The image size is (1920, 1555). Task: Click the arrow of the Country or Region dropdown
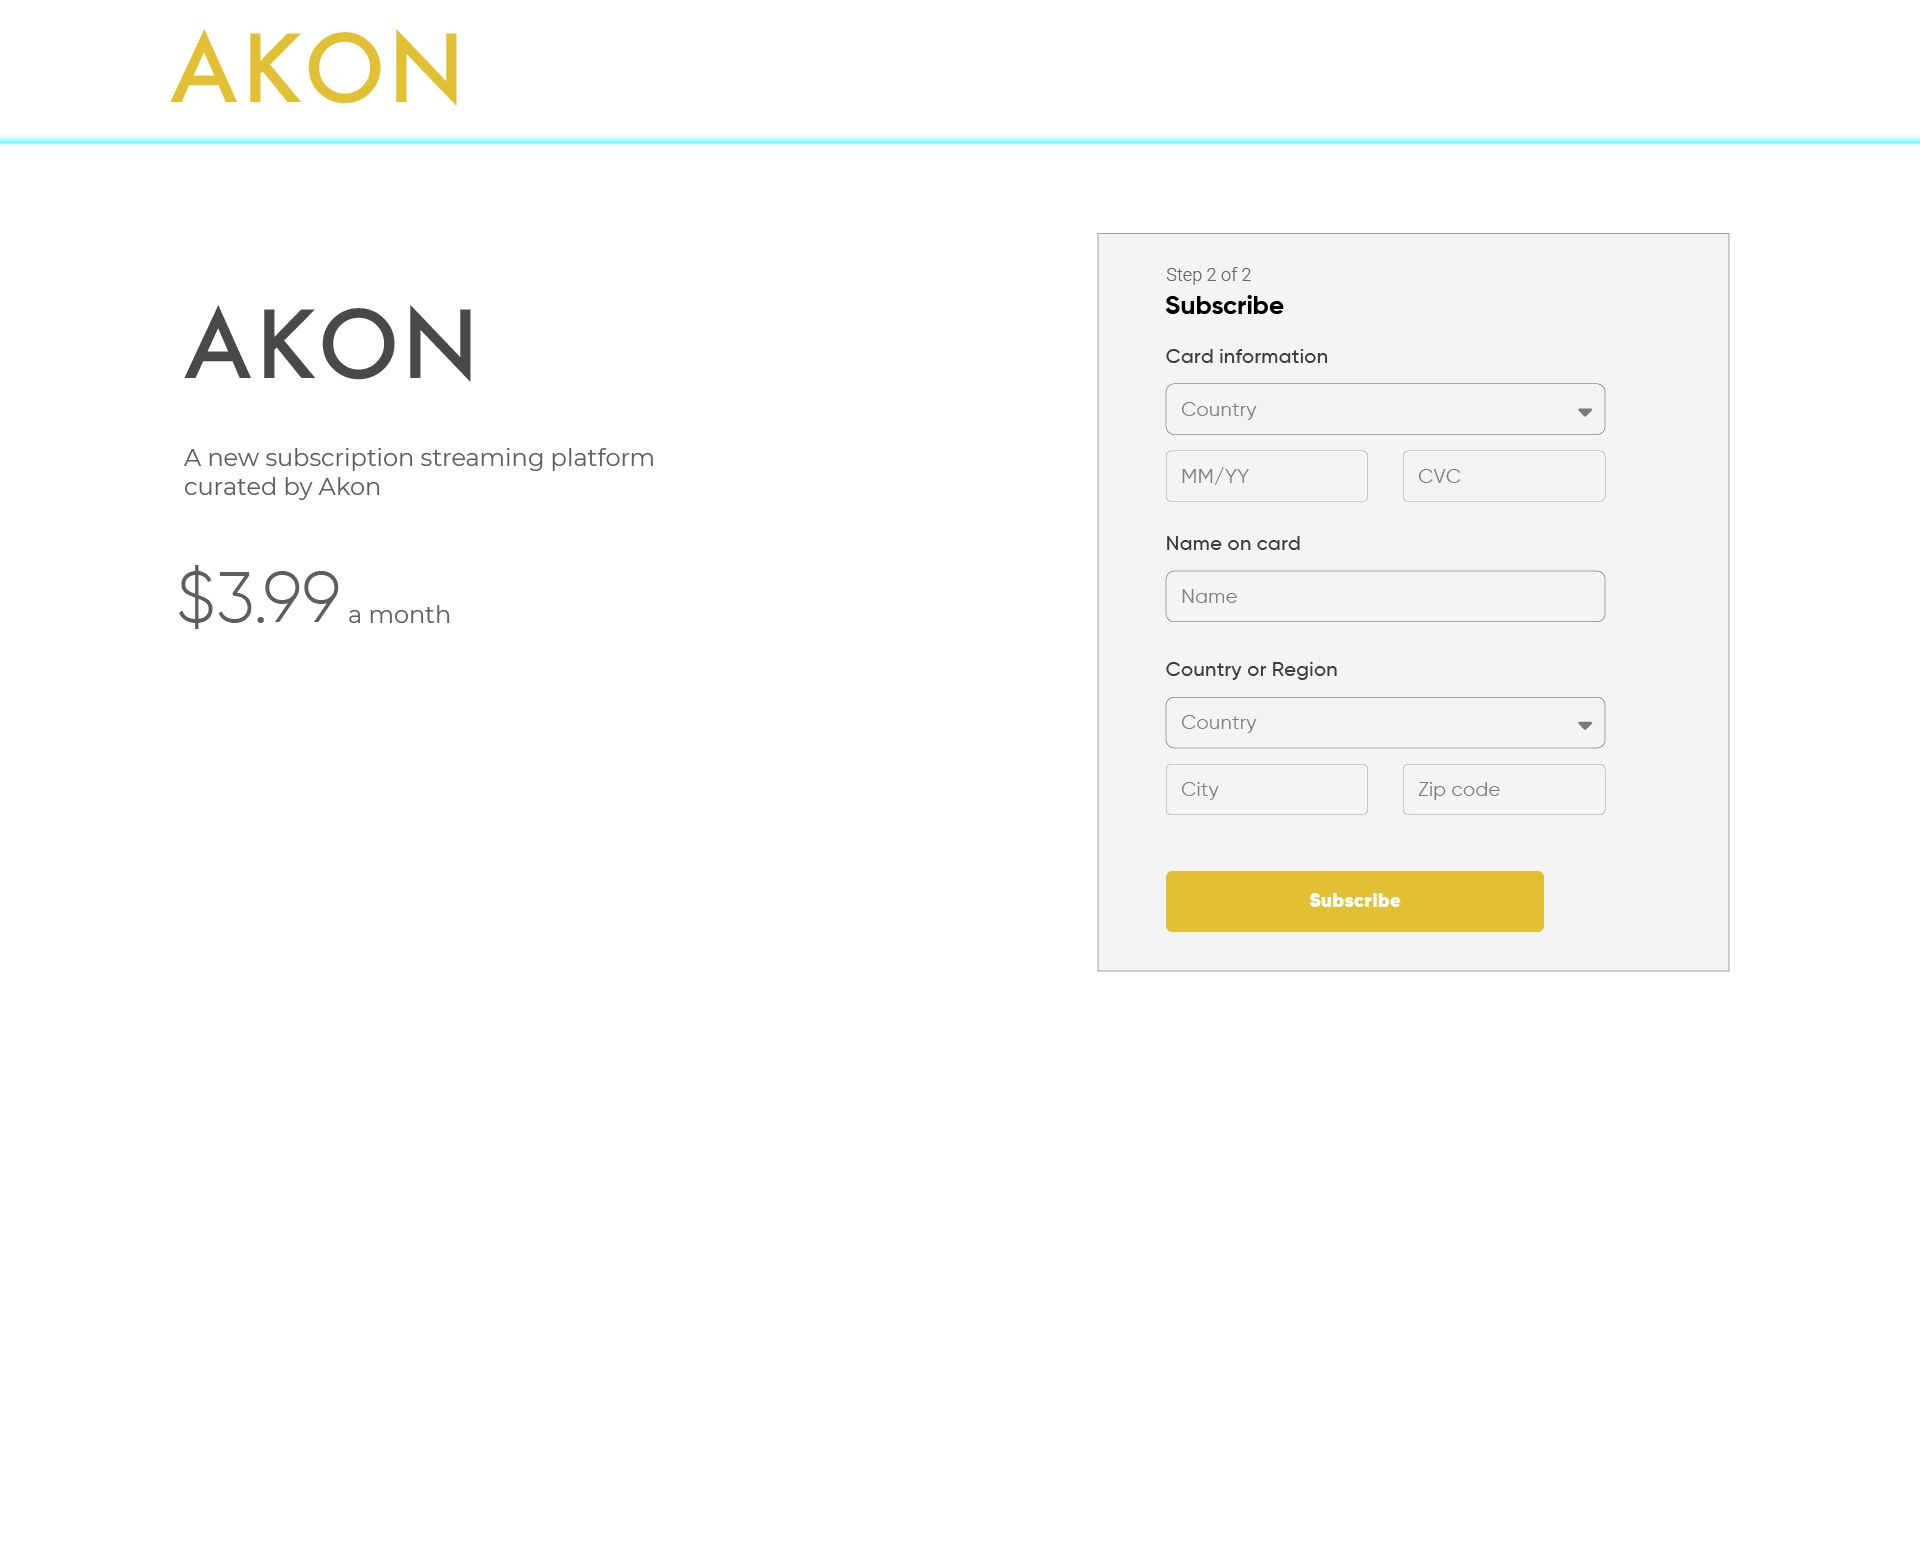point(1585,725)
